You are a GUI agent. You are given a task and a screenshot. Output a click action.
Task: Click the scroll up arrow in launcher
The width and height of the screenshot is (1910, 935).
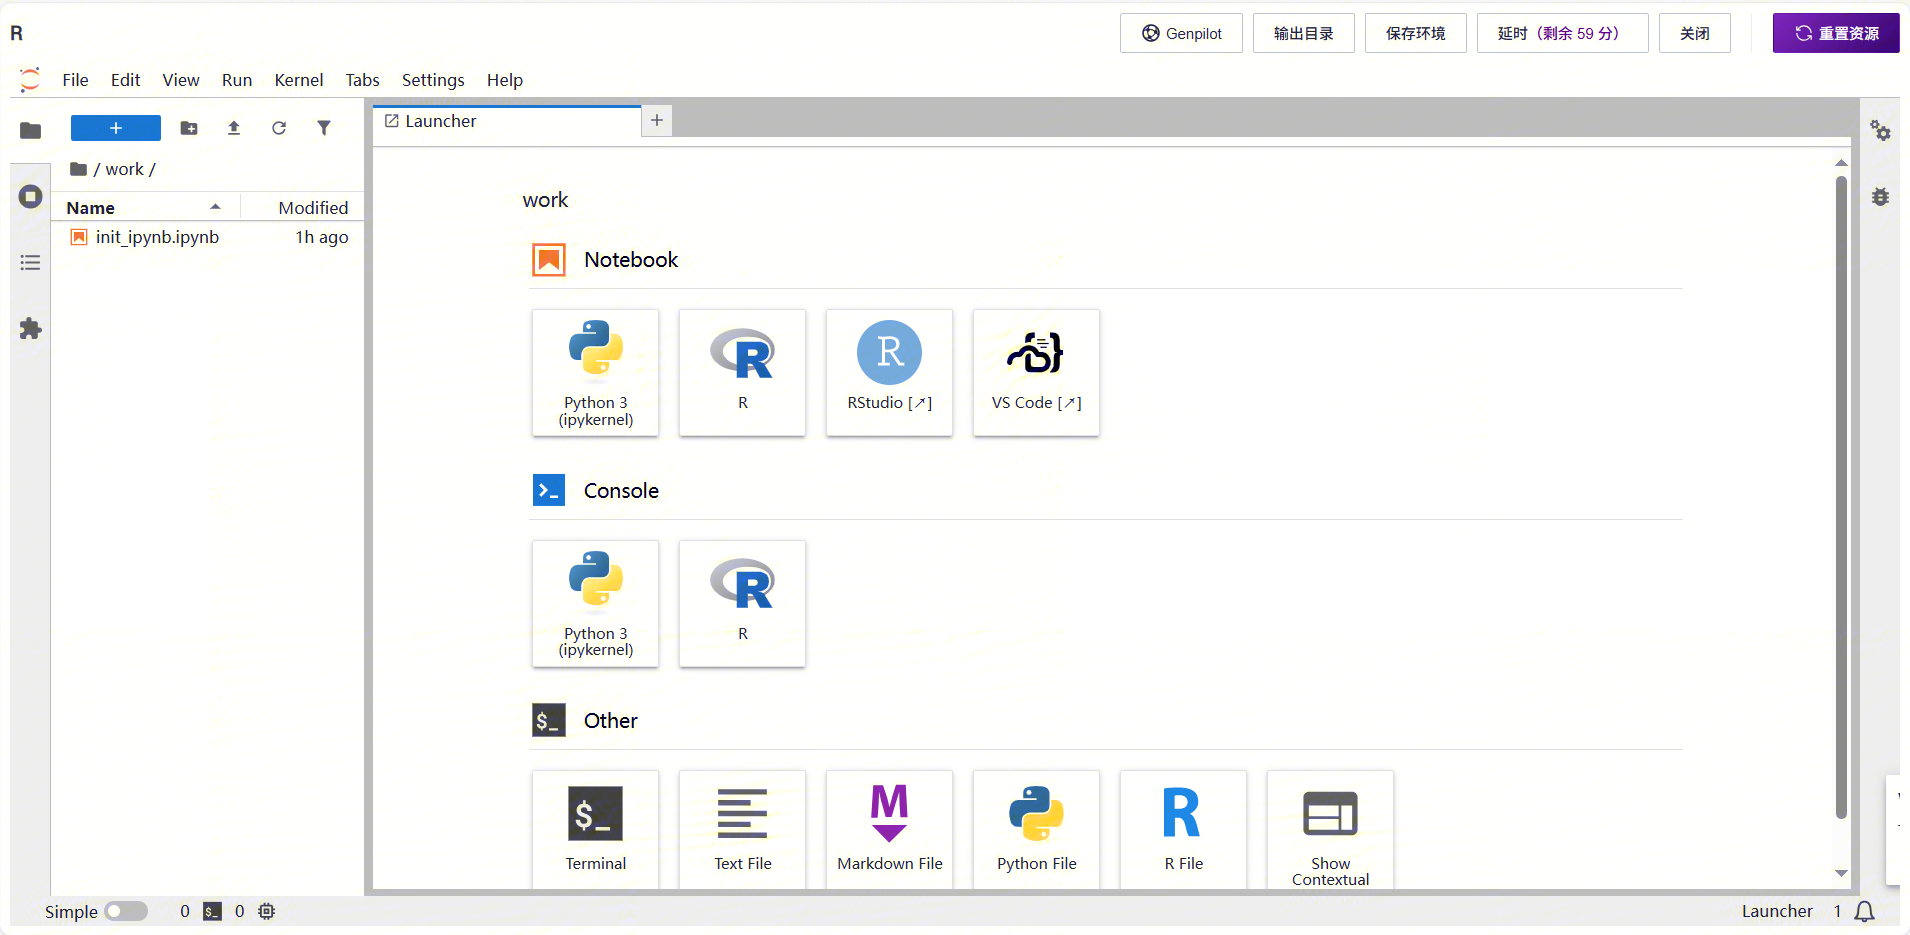click(1841, 162)
